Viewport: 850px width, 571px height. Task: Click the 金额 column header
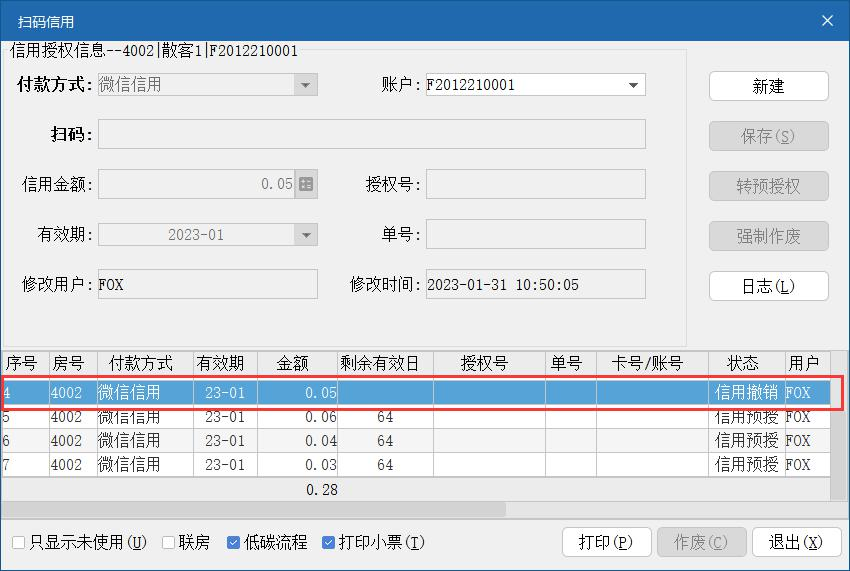297,363
